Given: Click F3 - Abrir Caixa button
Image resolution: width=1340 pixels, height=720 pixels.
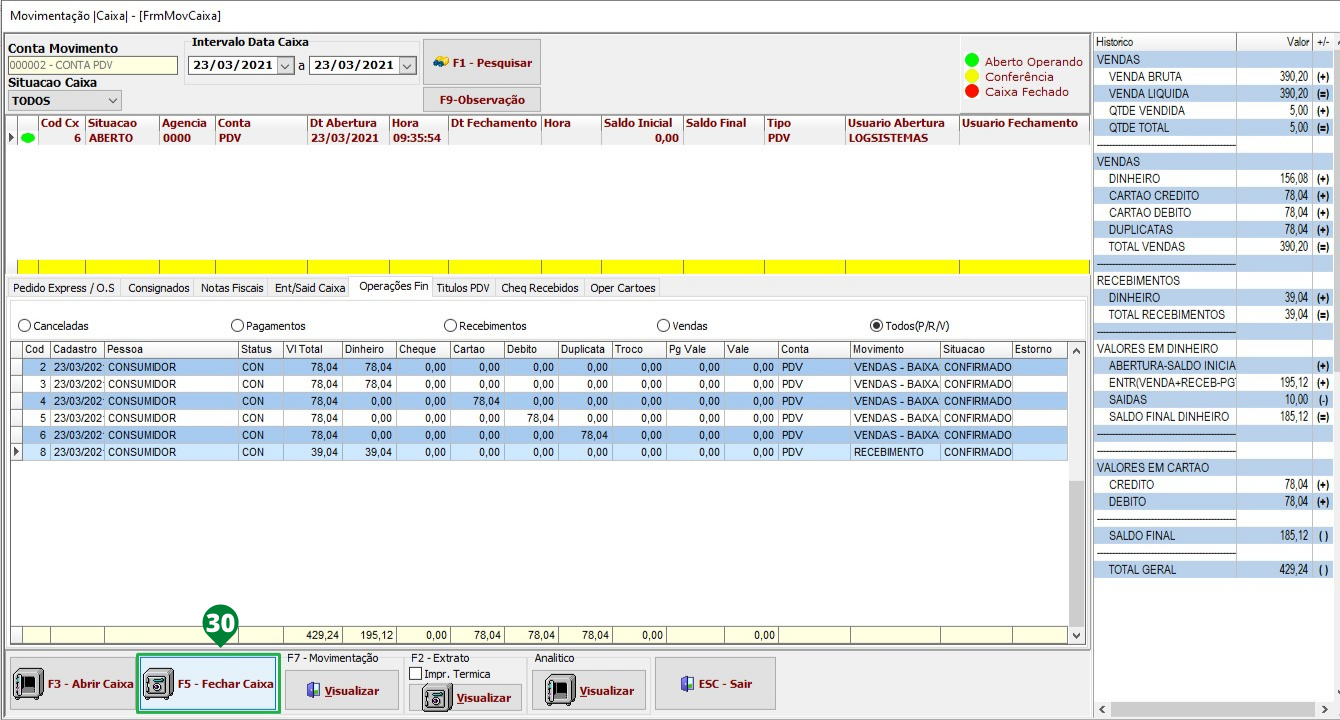Looking at the screenshot, I should [72, 684].
